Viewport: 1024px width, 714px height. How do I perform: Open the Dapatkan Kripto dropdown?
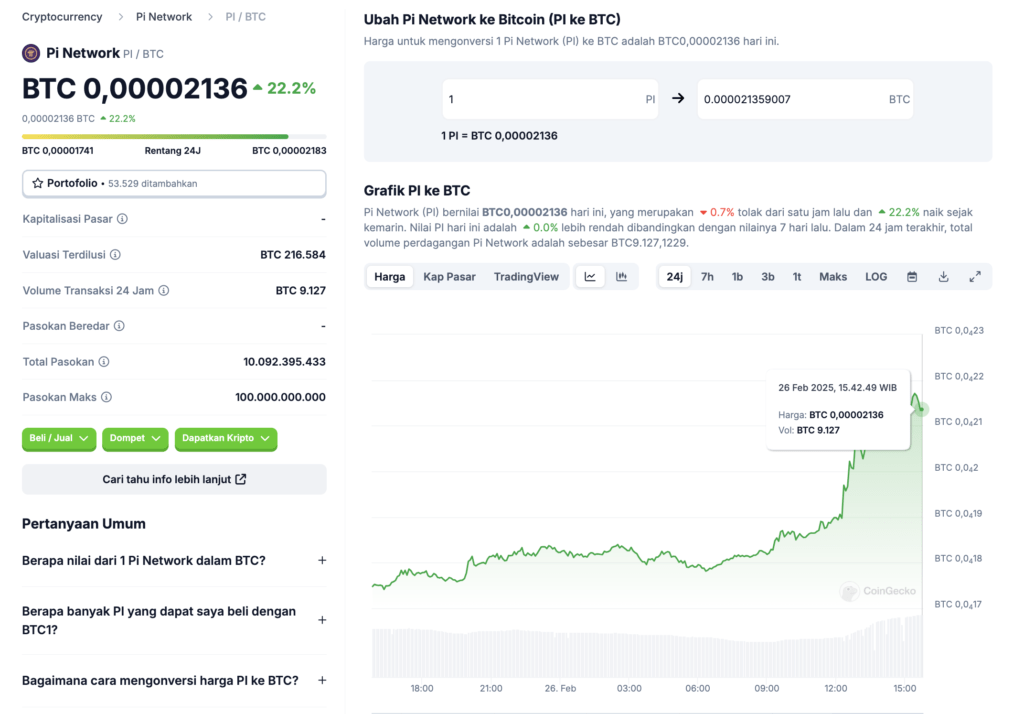(226, 438)
